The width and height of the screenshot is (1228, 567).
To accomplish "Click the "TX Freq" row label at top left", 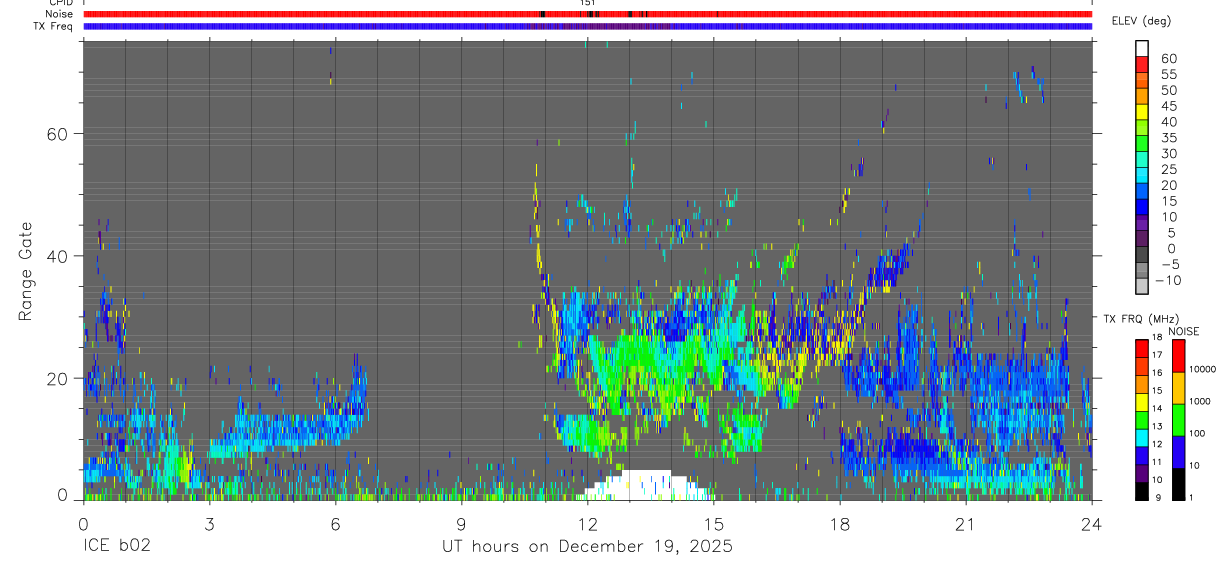I will point(55,26).
